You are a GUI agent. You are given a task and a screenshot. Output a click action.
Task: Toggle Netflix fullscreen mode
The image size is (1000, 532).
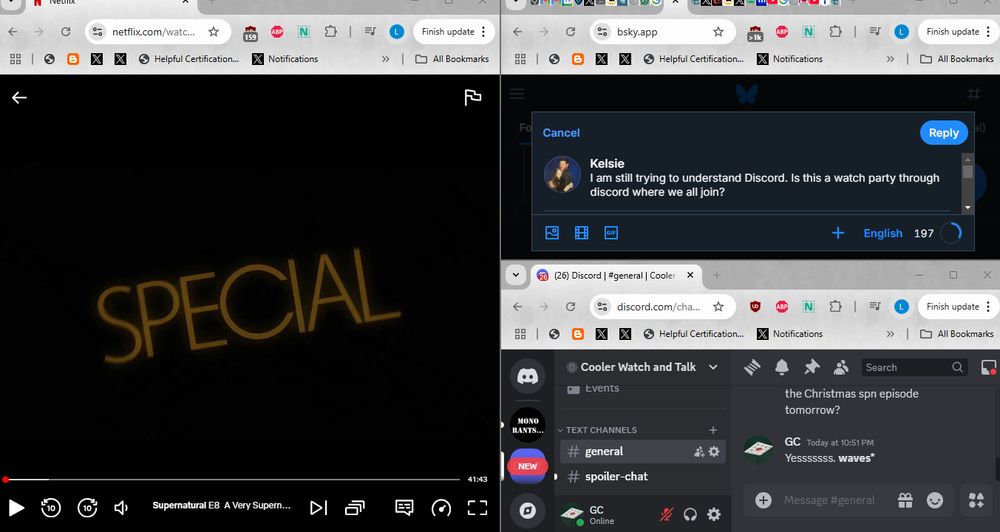[x=477, y=508]
